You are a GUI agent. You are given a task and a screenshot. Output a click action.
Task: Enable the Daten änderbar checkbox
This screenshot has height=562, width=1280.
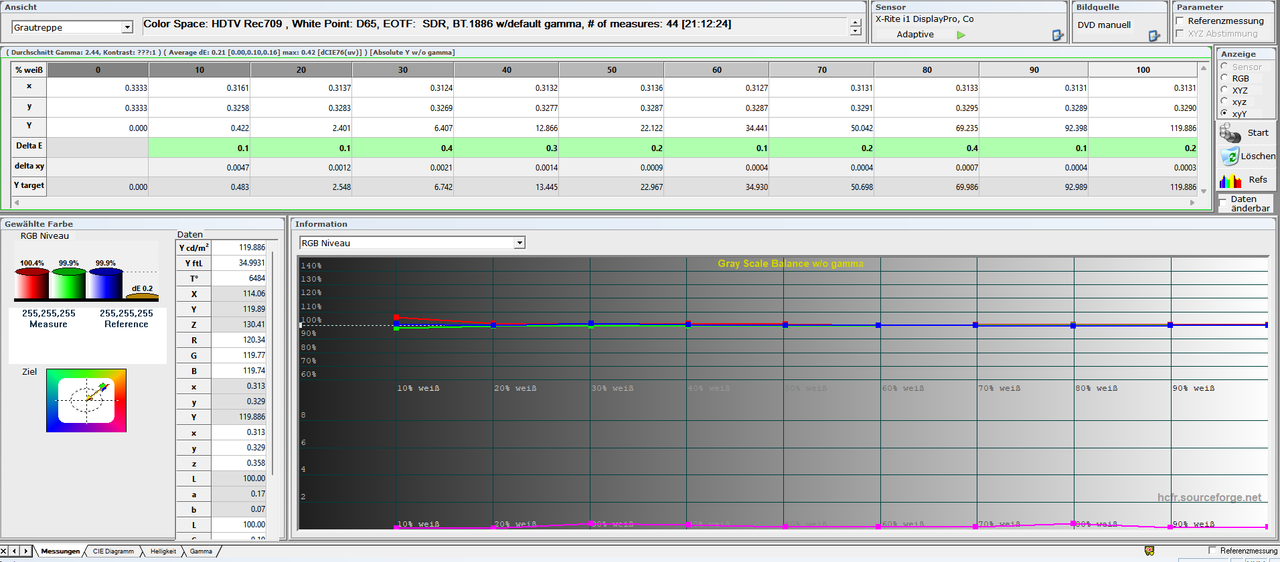click(1224, 203)
